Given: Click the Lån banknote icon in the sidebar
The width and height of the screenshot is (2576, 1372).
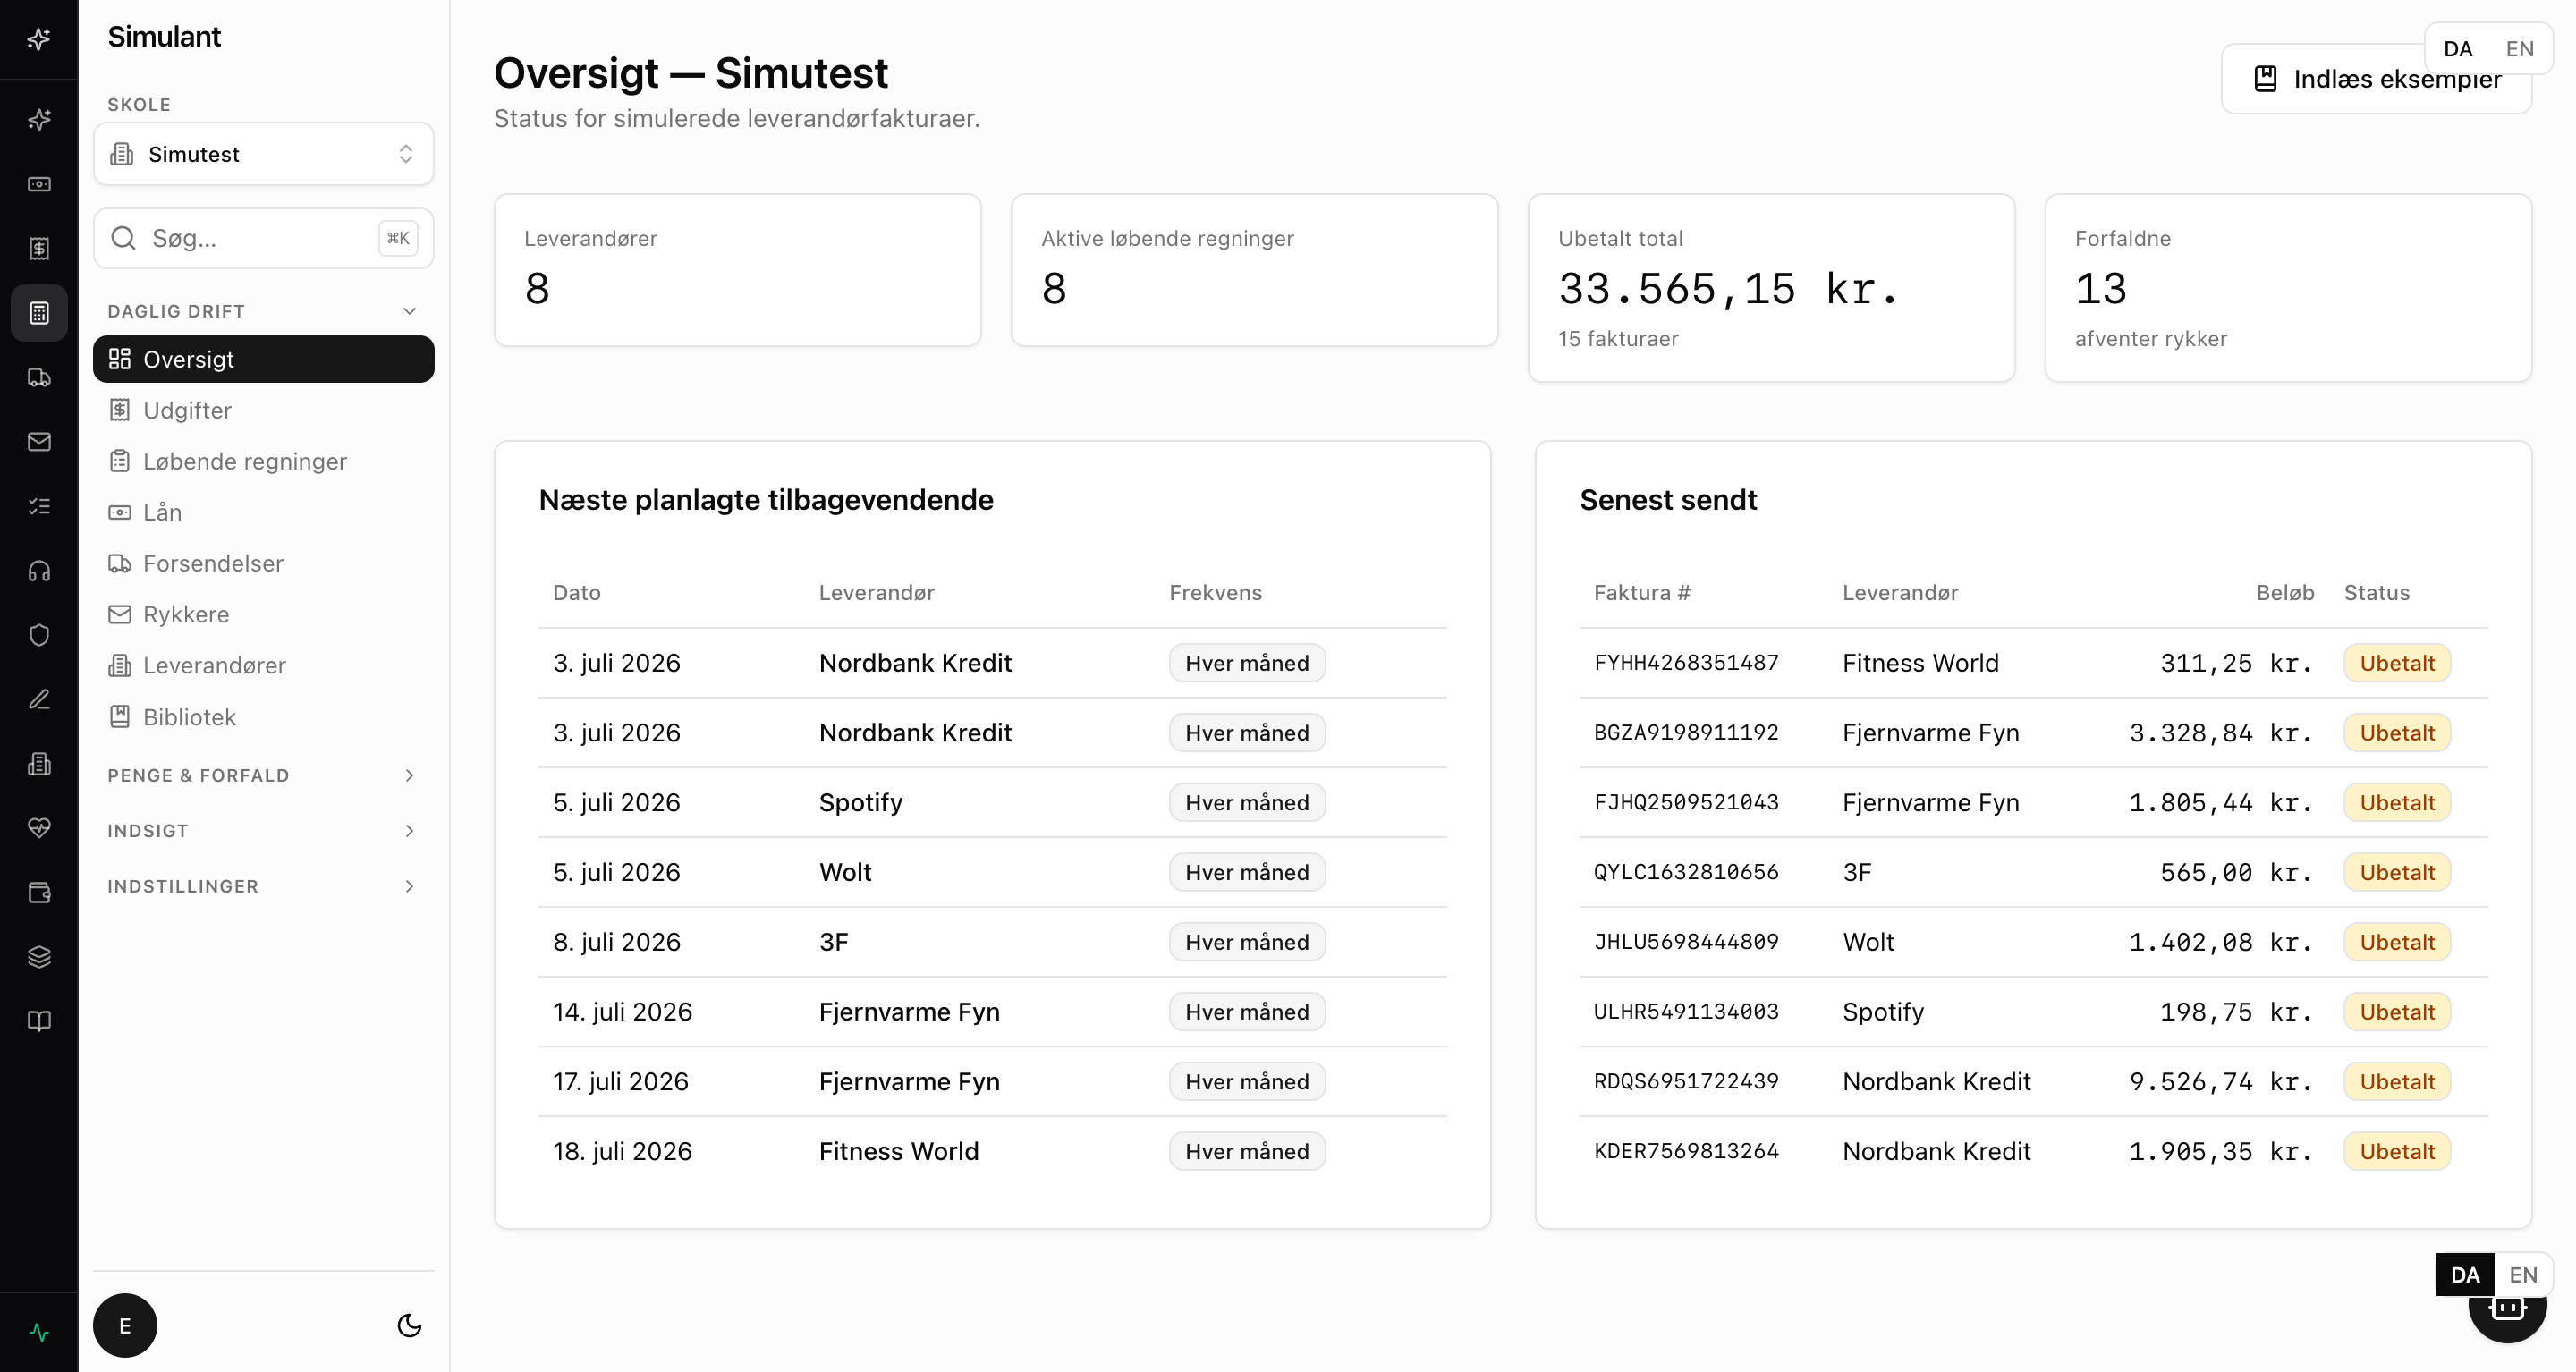Looking at the screenshot, I should (x=120, y=512).
